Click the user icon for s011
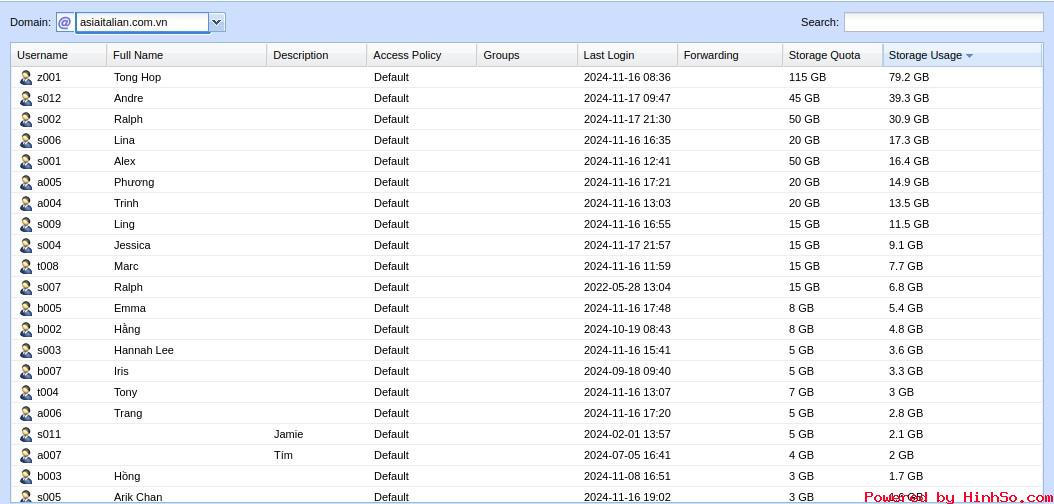Image resolution: width=1054 pixels, height=504 pixels. pos(26,434)
